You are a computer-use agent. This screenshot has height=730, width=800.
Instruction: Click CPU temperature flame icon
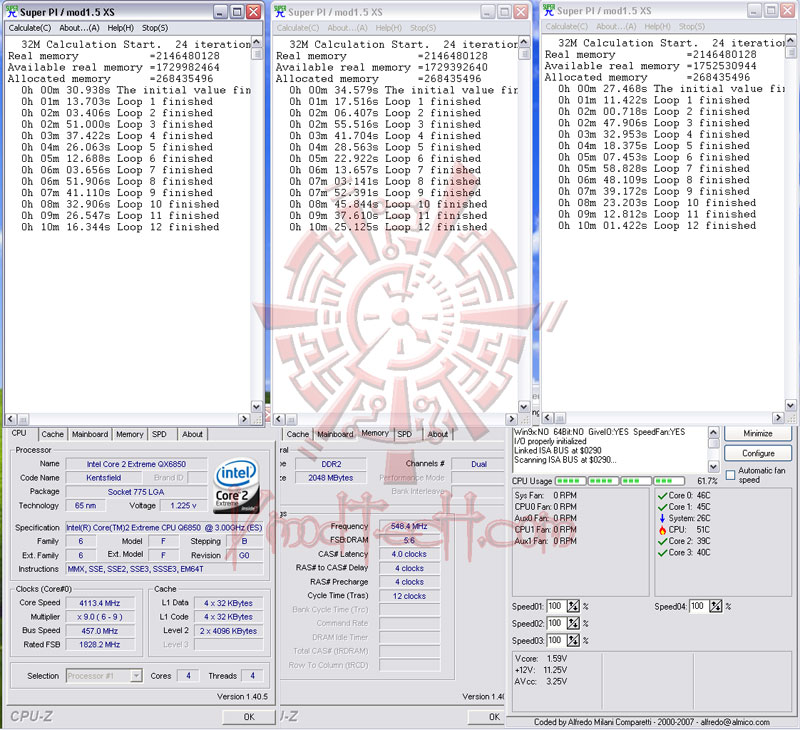pyautogui.click(x=662, y=530)
